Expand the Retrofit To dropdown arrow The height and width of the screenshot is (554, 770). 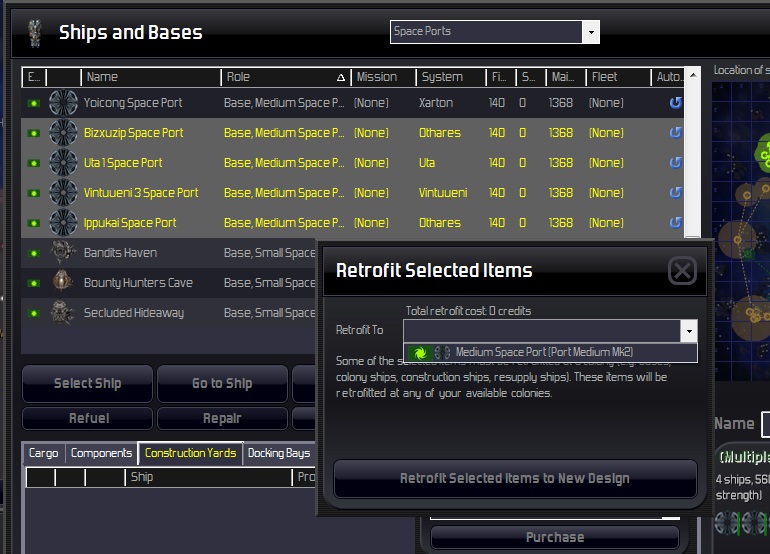point(689,331)
